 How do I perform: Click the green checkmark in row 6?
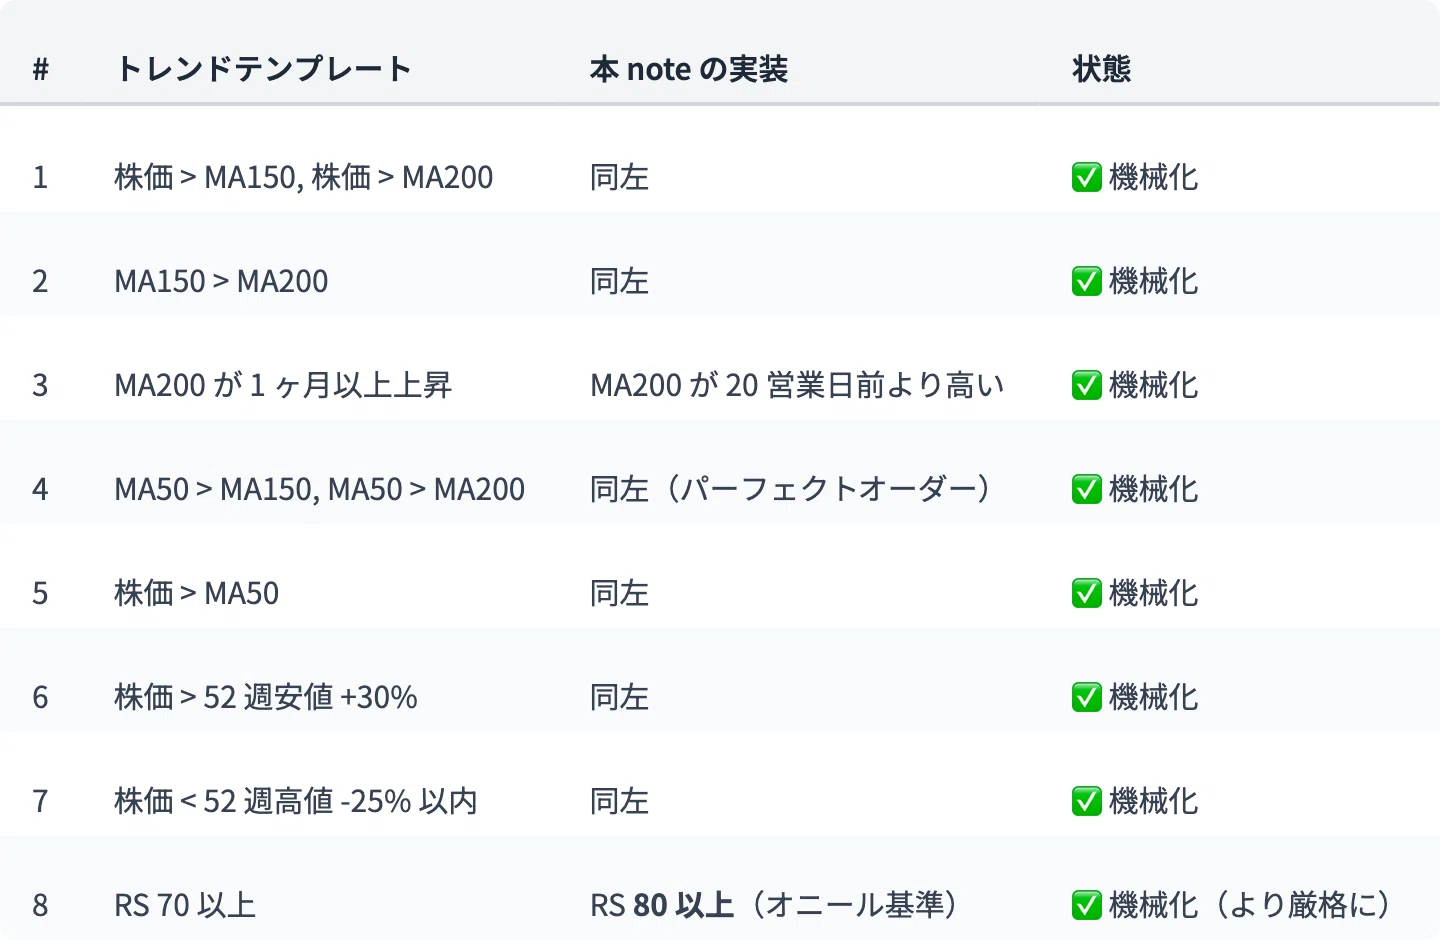pos(1086,697)
